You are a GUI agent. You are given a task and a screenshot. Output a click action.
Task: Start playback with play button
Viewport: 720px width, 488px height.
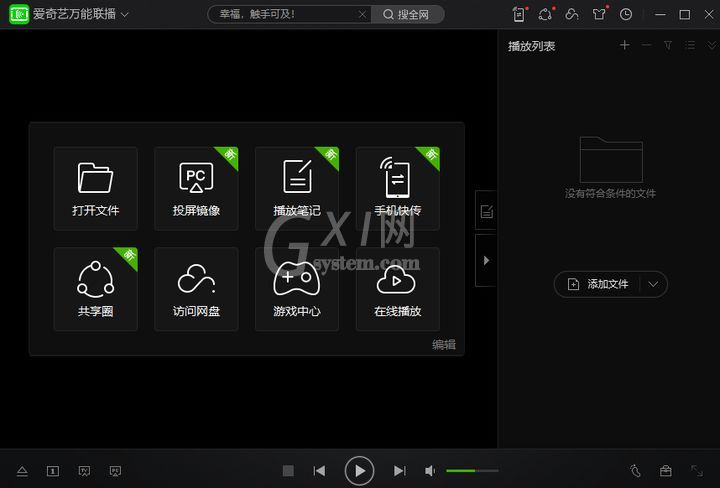[359, 471]
